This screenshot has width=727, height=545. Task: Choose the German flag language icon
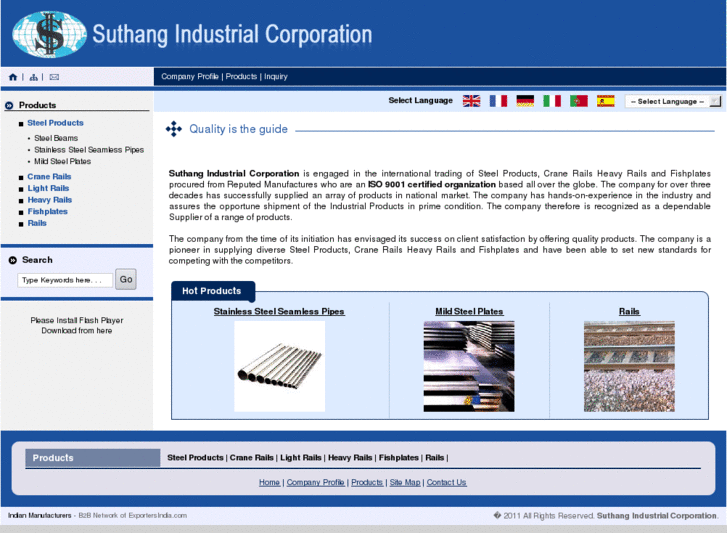(525, 101)
